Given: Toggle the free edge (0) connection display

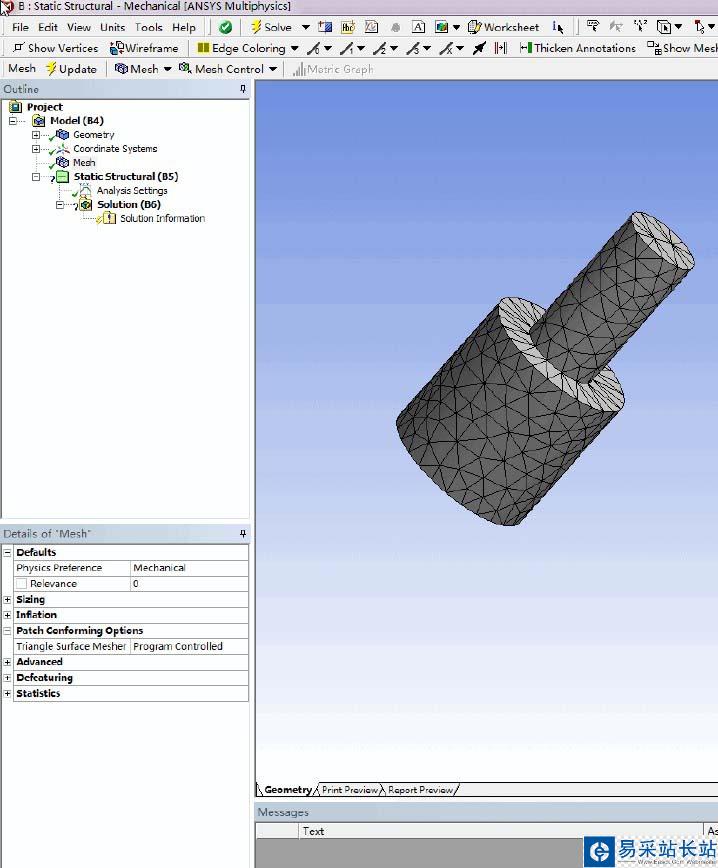Looking at the screenshot, I should 314,49.
